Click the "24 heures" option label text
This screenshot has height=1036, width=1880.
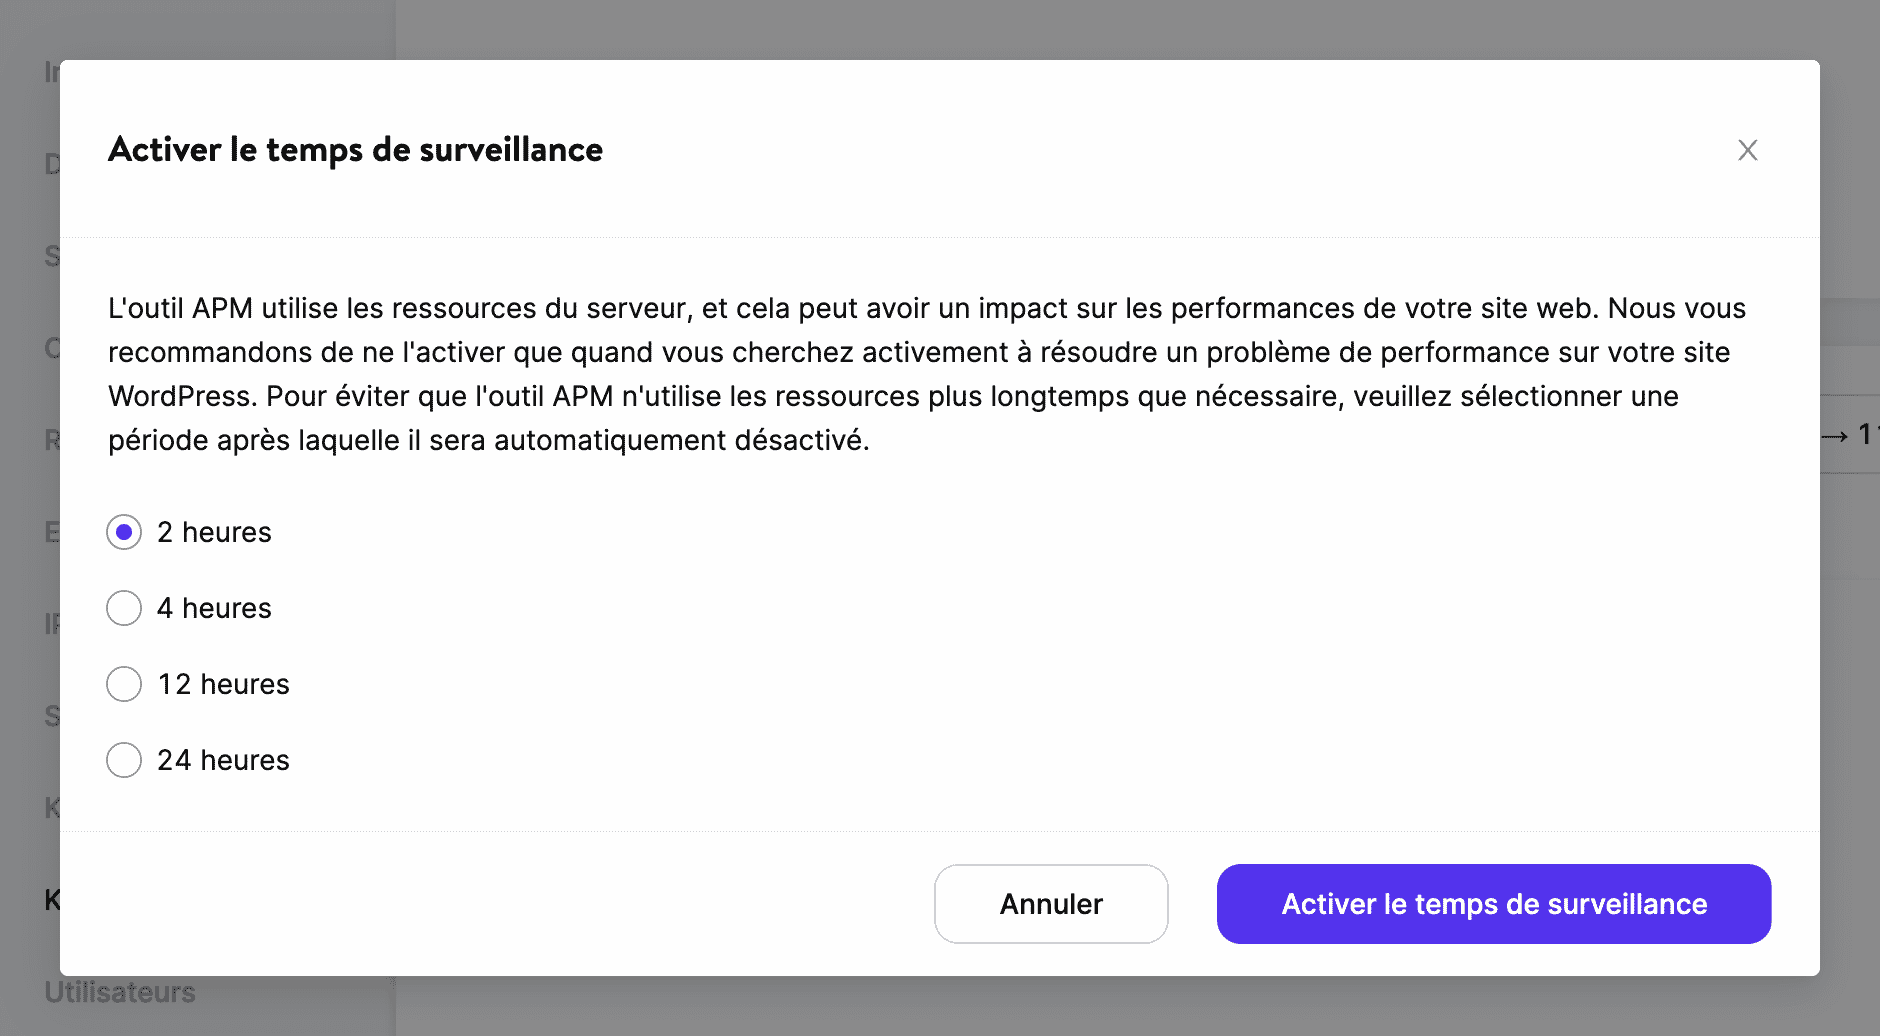pyautogui.click(x=223, y=760)
